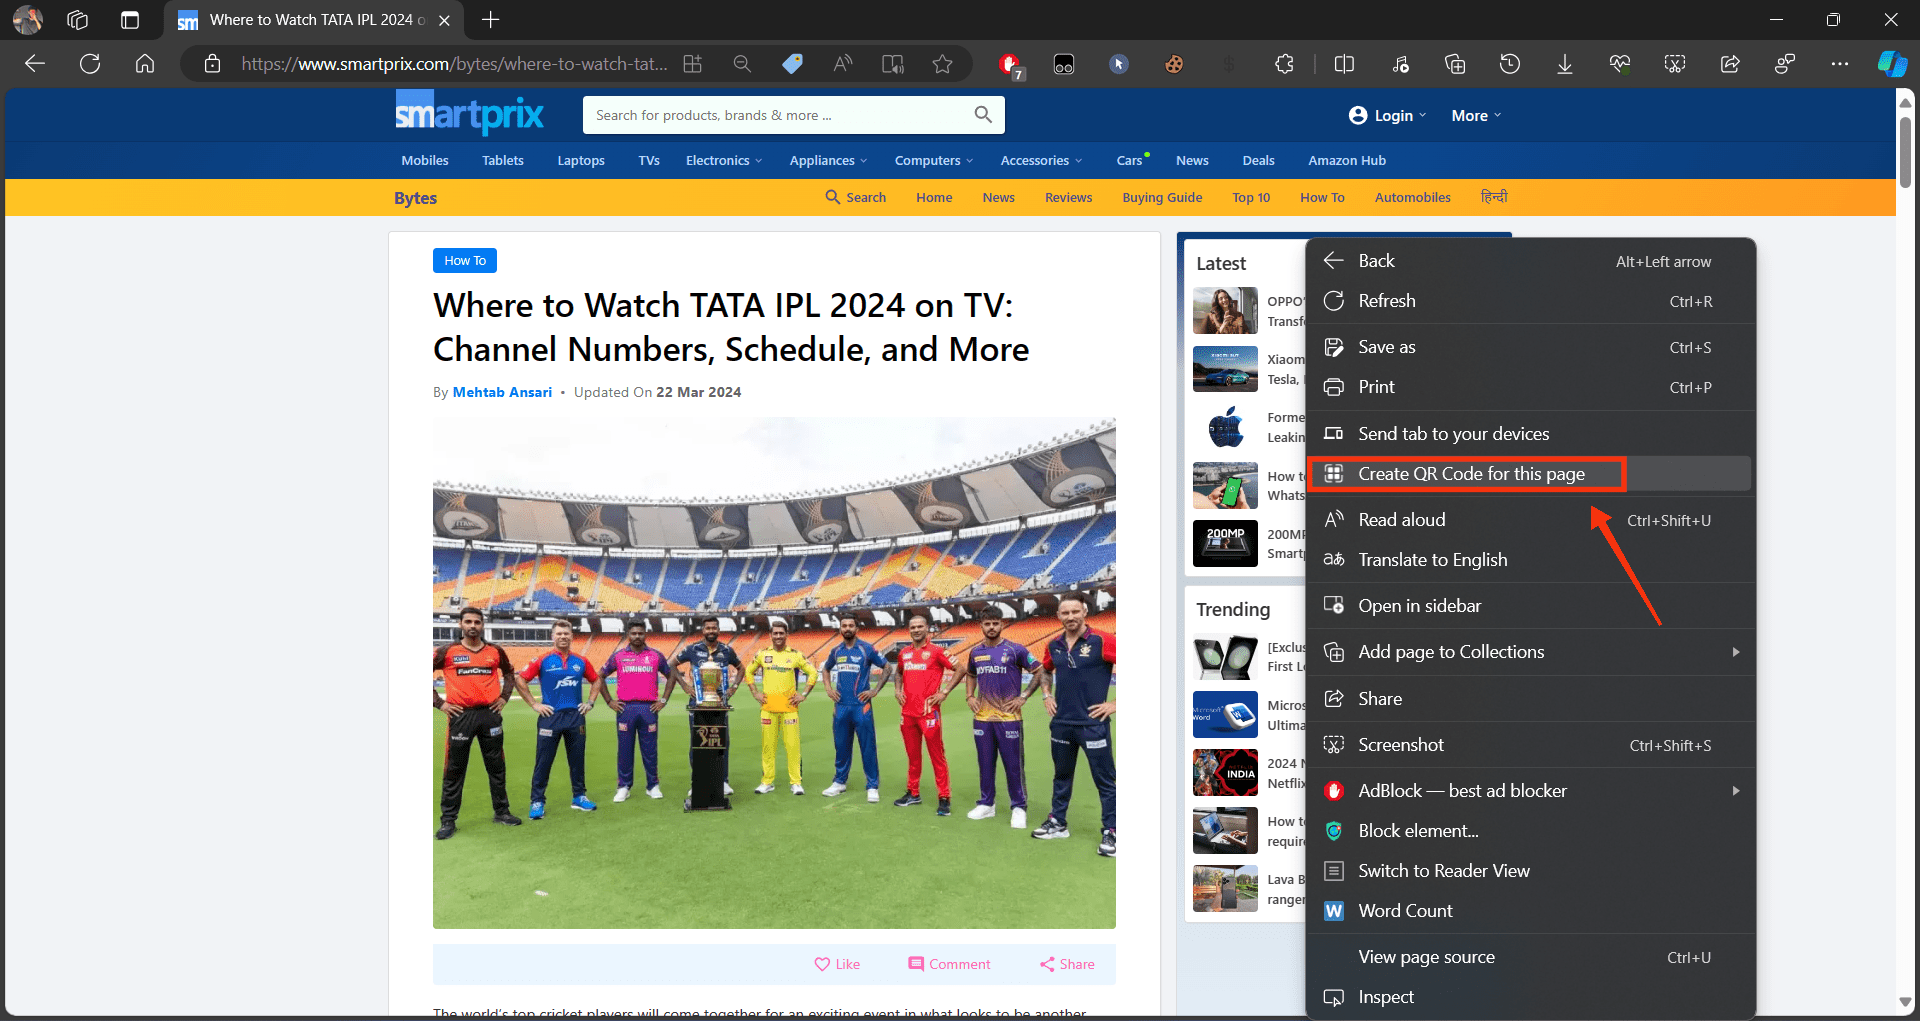Open Extensions puzzle piece menu
The image size is (1920, 1021).
(1285, 64)
